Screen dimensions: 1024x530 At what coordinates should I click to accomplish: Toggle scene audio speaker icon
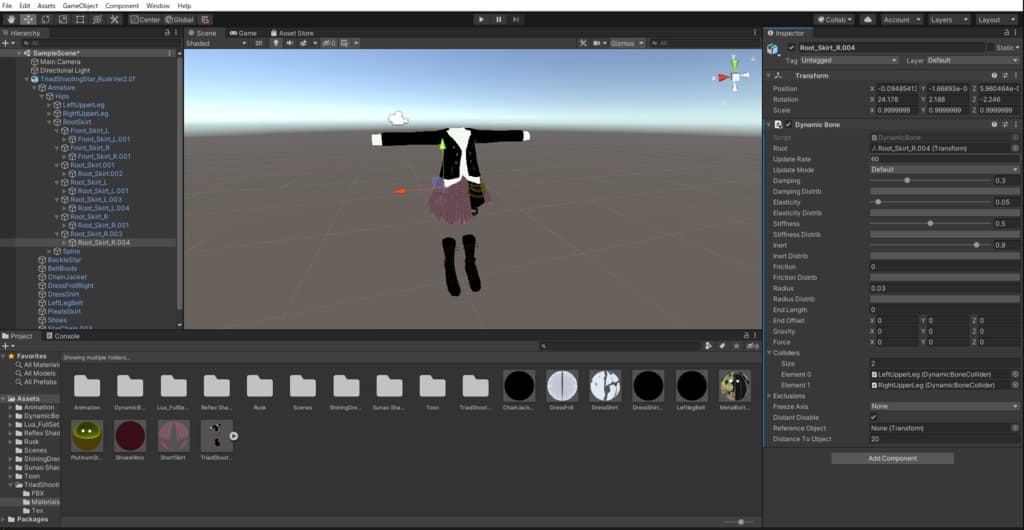click(x=290, y=43)
